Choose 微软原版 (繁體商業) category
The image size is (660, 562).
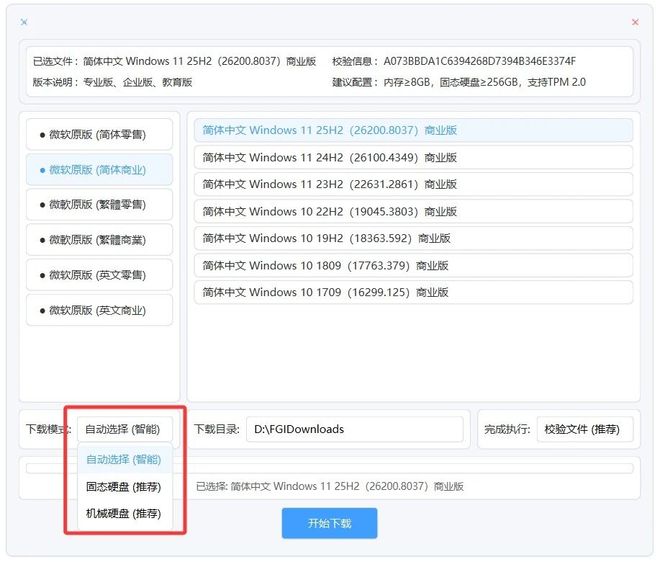(x=99, y=240)
